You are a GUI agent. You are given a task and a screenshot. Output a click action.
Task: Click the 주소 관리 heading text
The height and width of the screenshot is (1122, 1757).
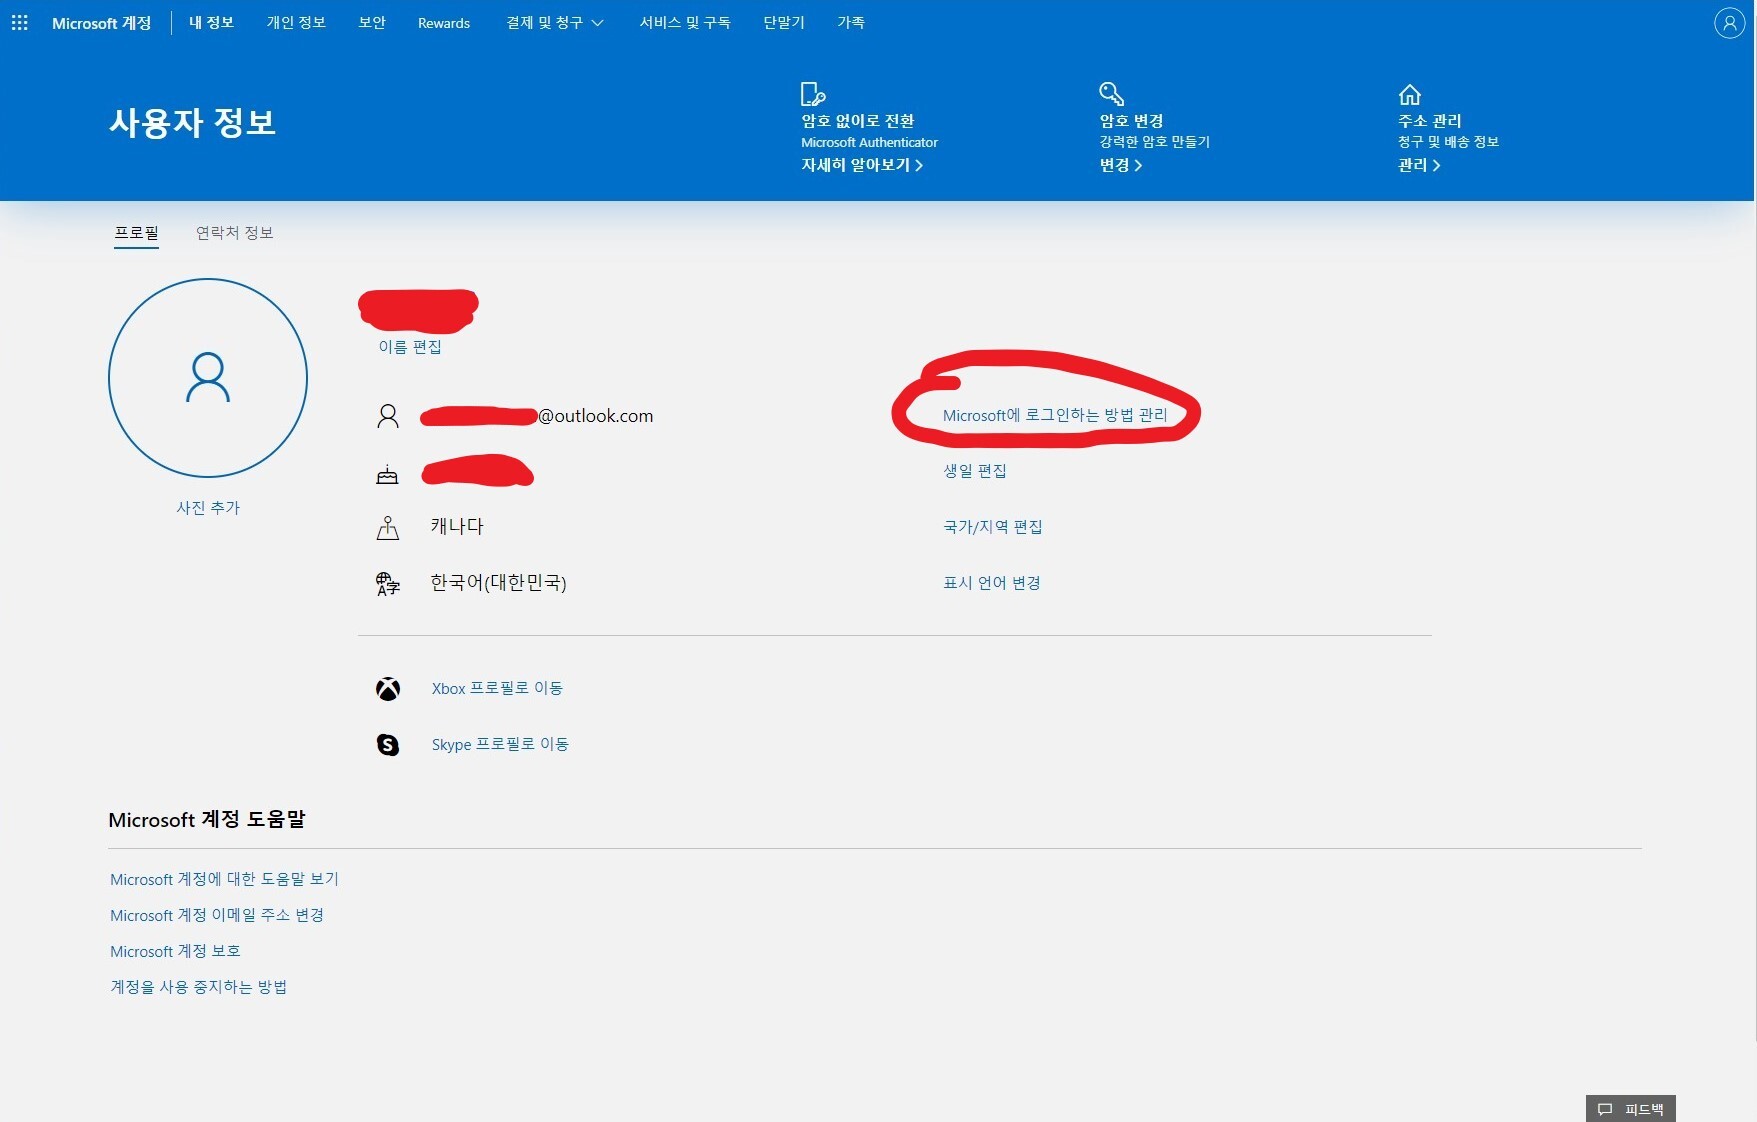tap(1429, 121)
